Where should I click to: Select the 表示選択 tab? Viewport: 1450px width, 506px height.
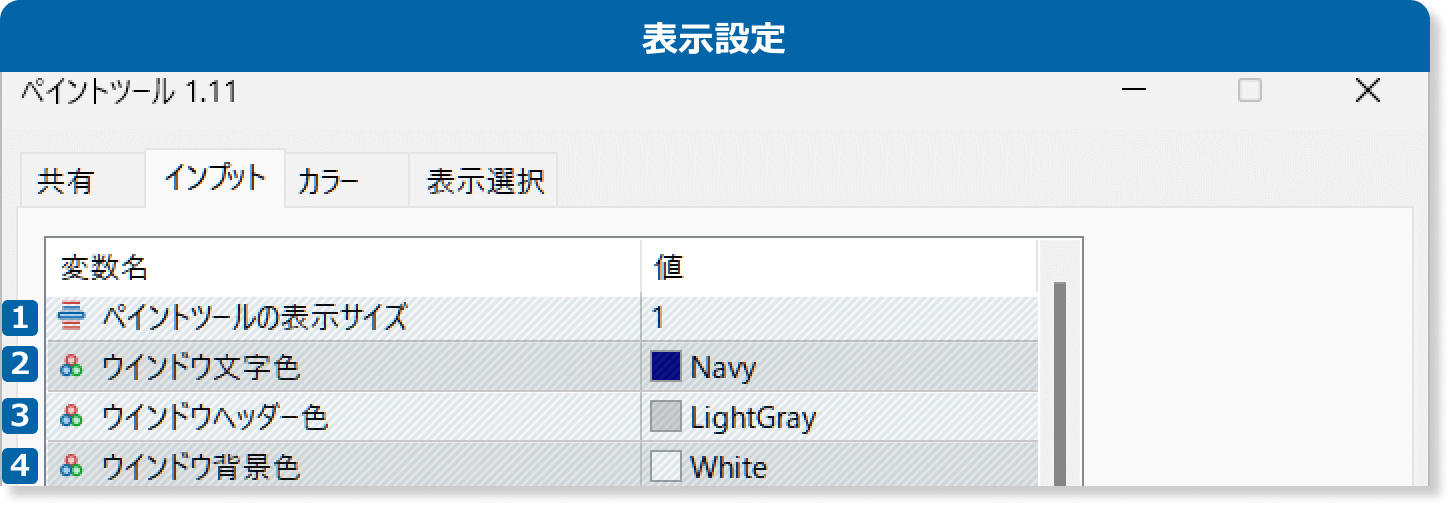pos(484,182)
